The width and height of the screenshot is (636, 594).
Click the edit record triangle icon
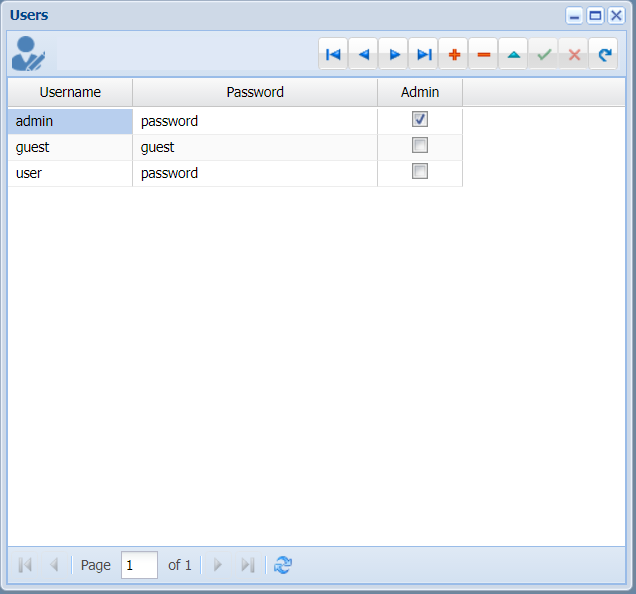(513, 54)
